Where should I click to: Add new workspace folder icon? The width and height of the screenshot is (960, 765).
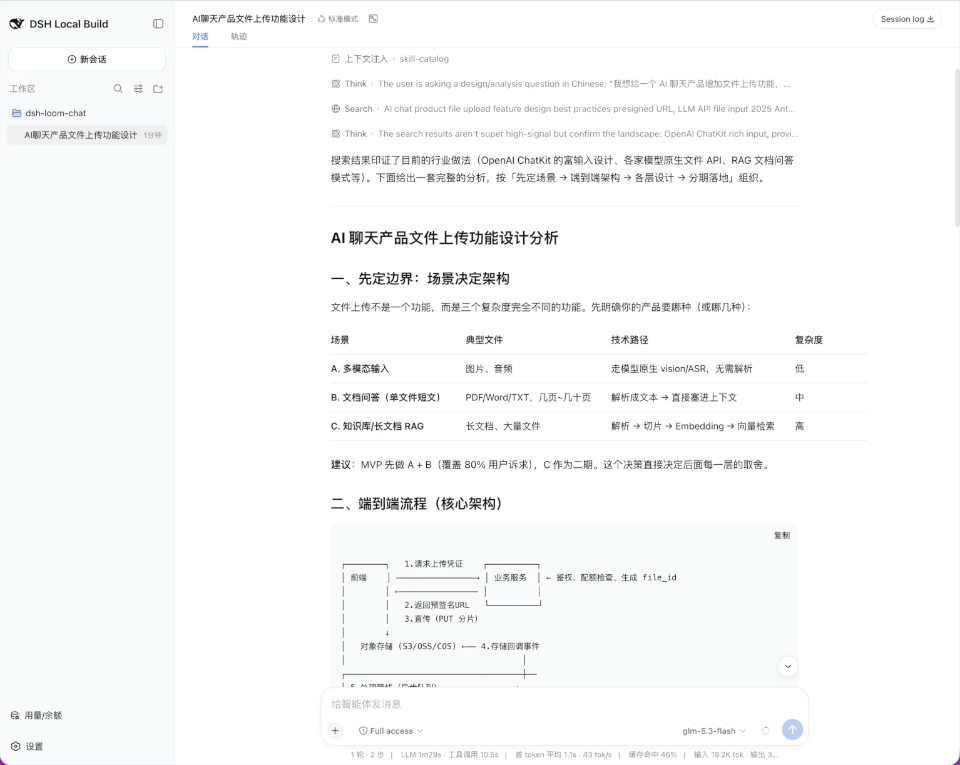pyautogui.click(x=158, y=89)
